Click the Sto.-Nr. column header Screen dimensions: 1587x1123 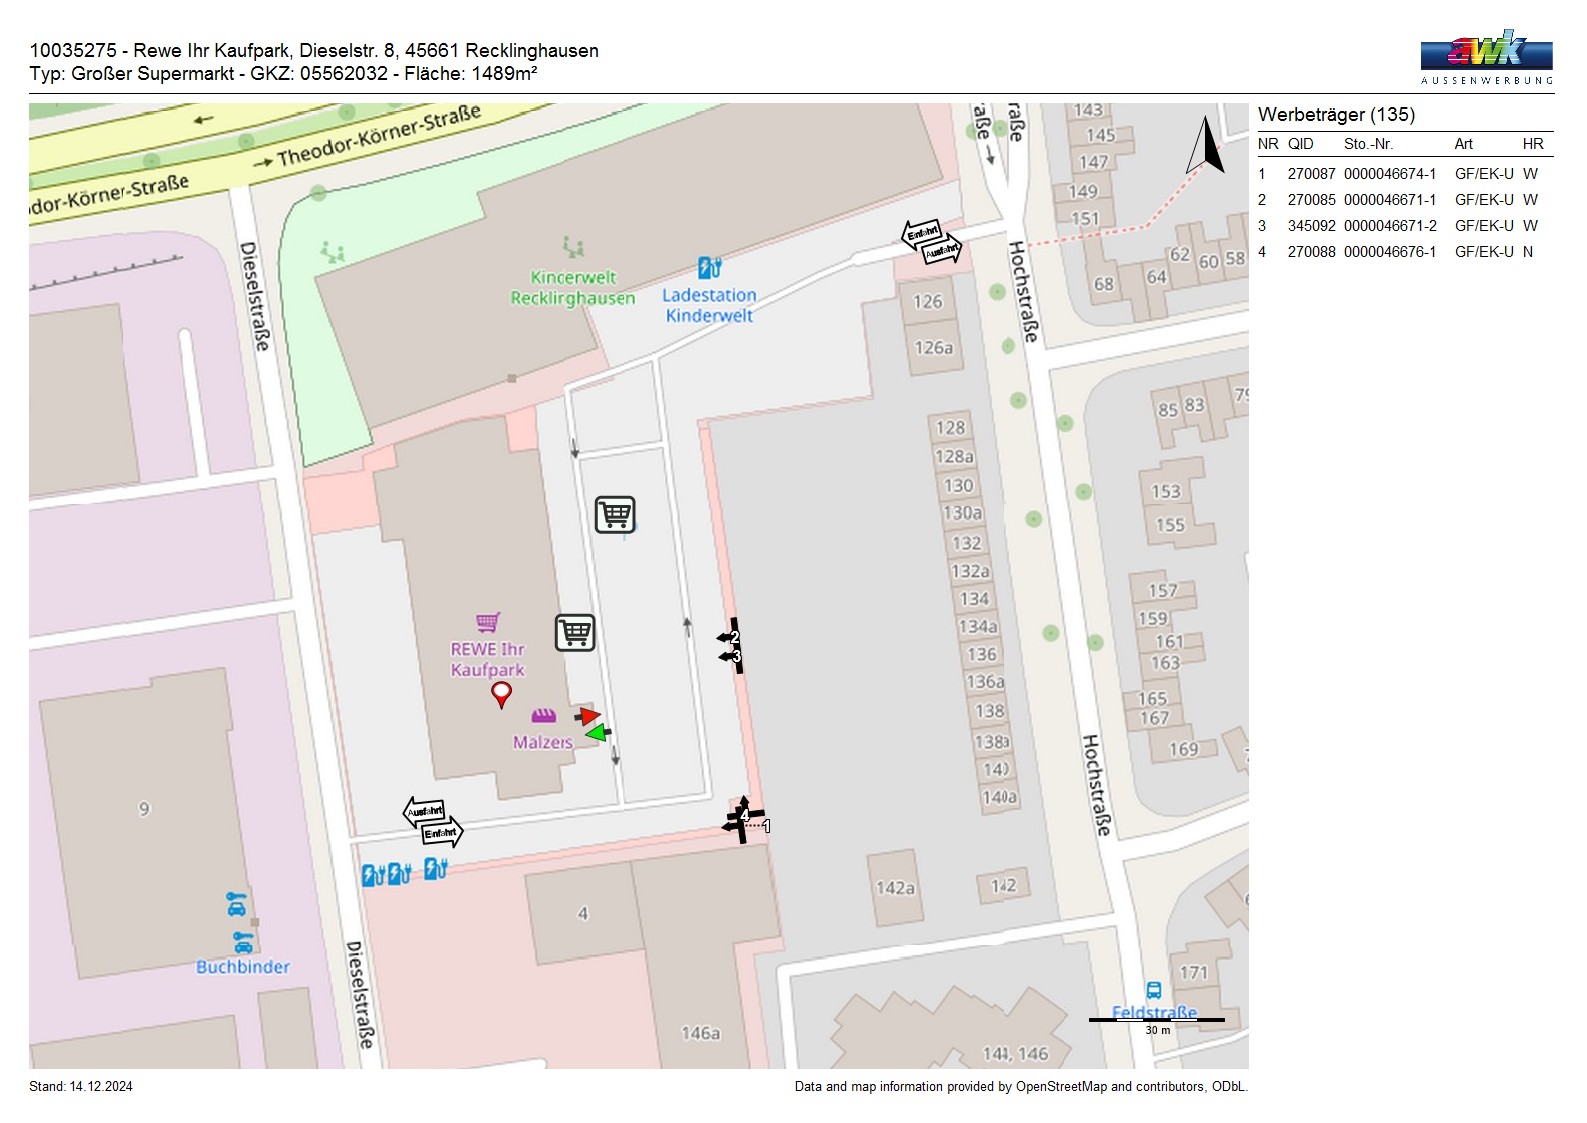pos(1368,144)
